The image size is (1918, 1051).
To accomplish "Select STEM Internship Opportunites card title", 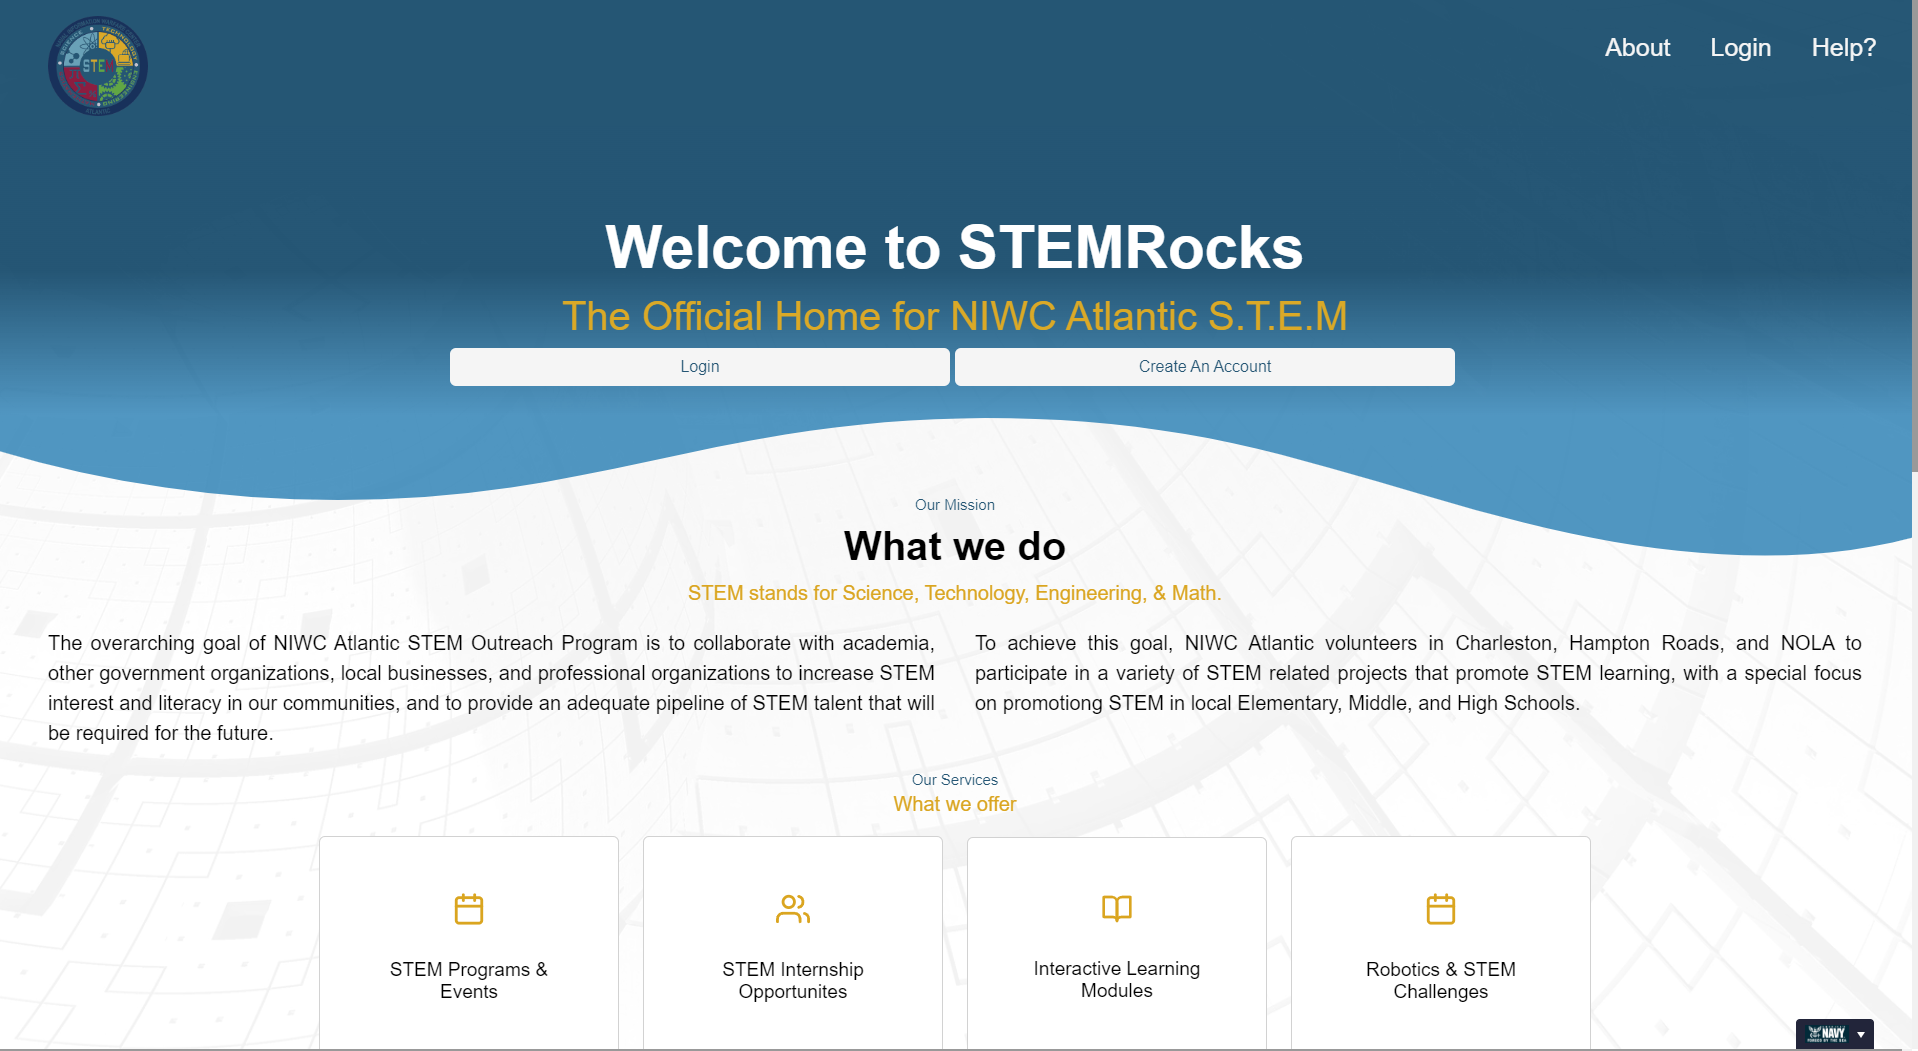I will [793, 980].
